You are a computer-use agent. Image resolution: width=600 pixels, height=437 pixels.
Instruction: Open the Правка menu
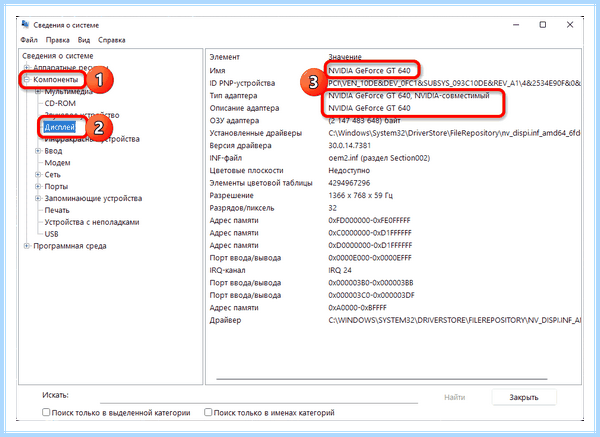(x=57, y=40)
